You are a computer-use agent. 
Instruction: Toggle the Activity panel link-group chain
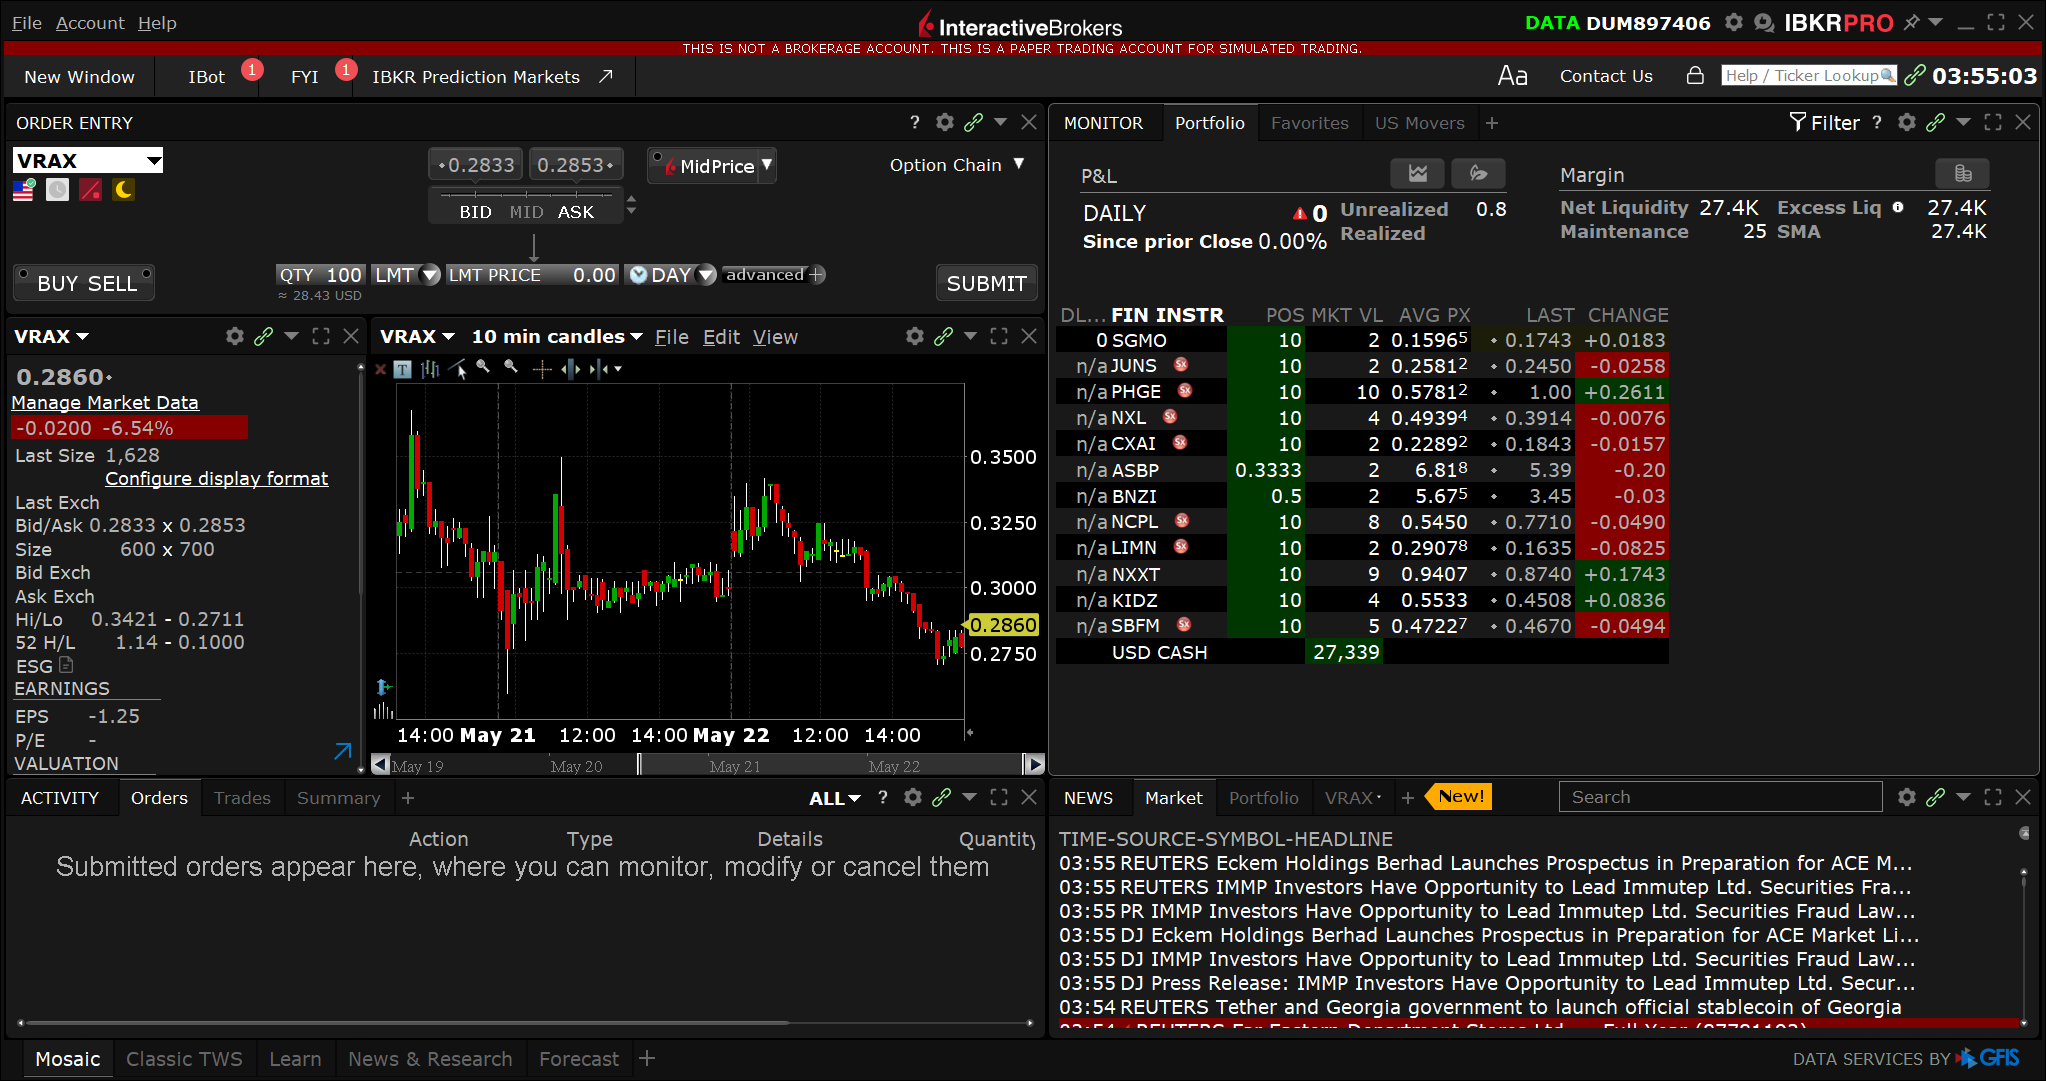tap(941, 797)
